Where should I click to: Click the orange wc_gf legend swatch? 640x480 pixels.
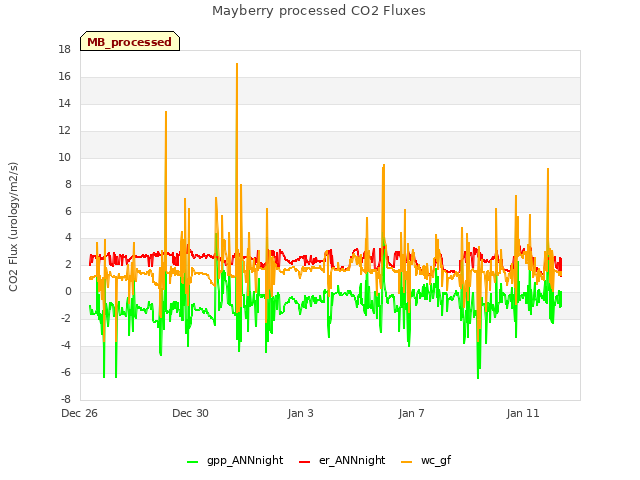click(x=407, y=462)
